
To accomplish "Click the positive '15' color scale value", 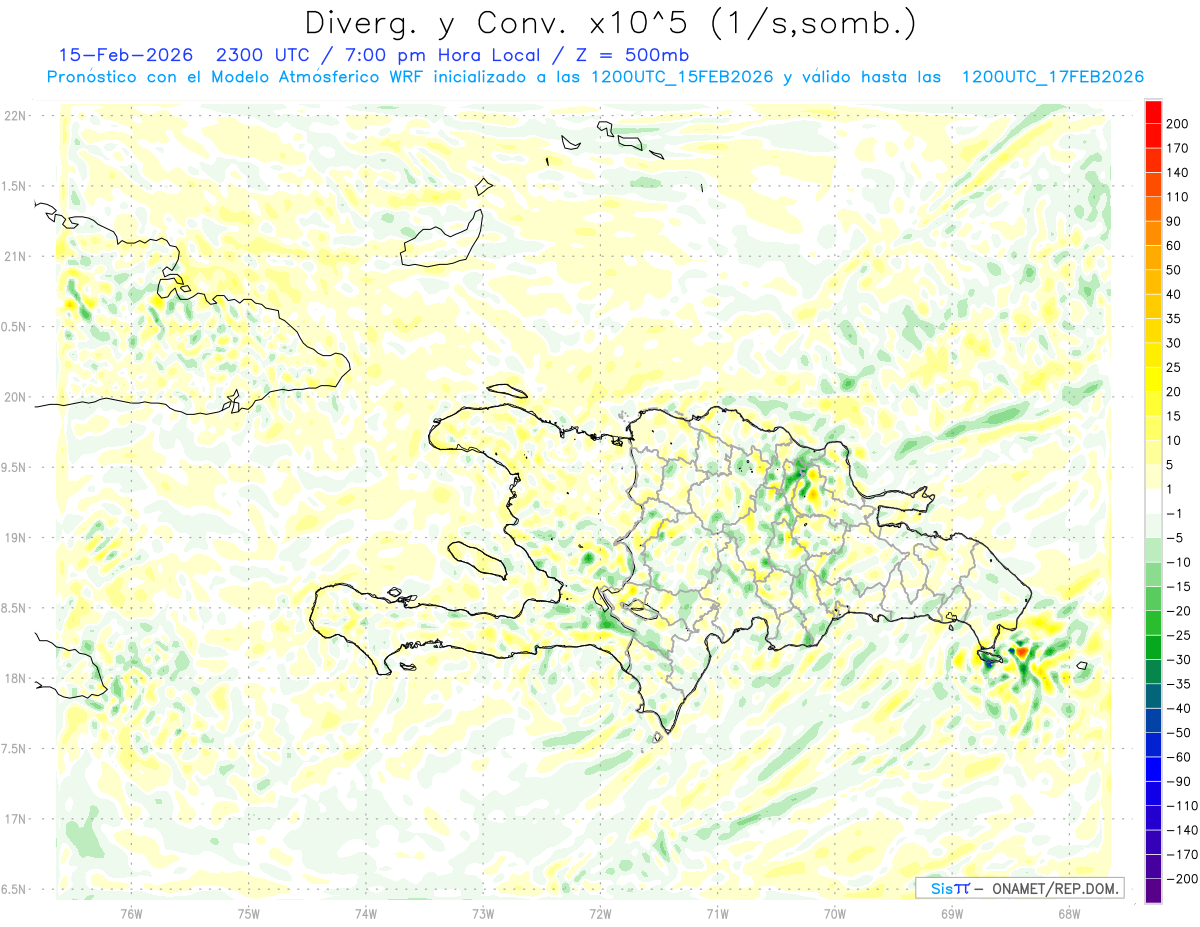I will click(x=1174, y=416).
